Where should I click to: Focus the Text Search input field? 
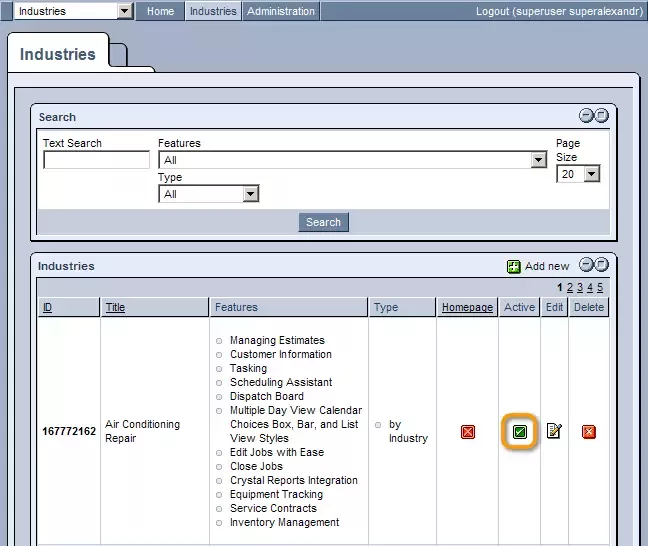(96, 160)
